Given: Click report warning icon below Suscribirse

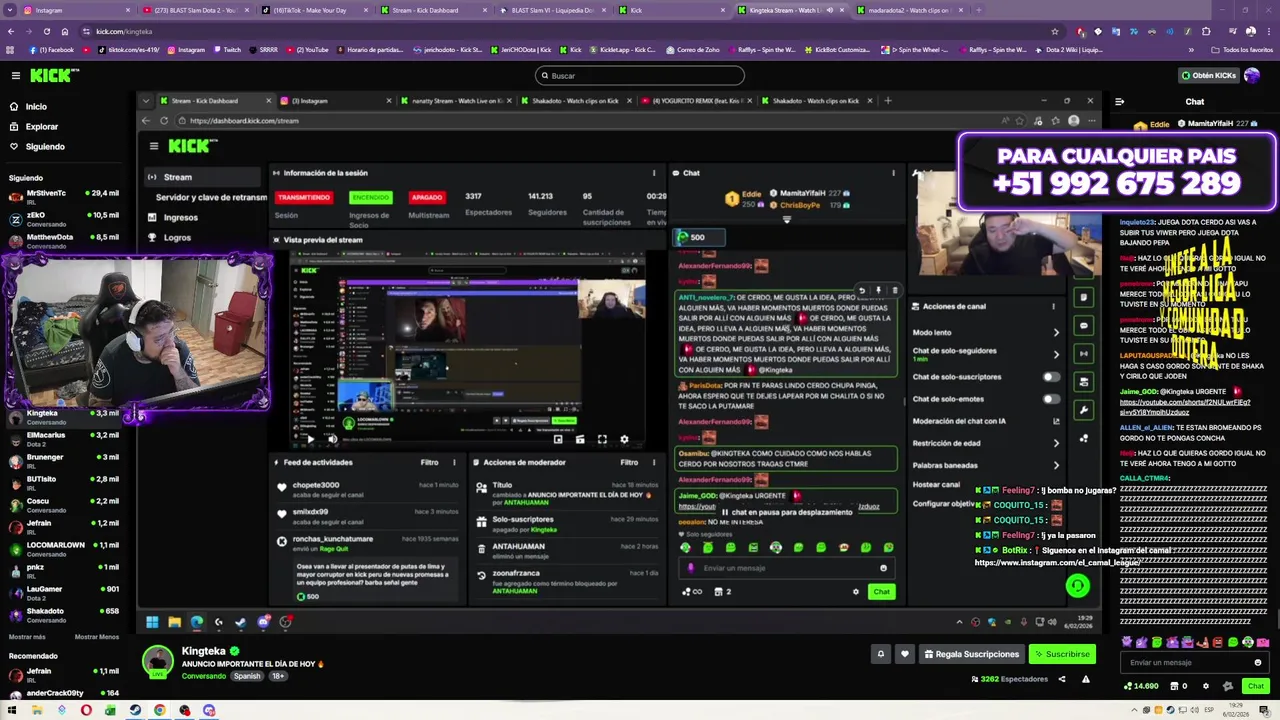Looking at the screenshot, I should point(1085,679).
